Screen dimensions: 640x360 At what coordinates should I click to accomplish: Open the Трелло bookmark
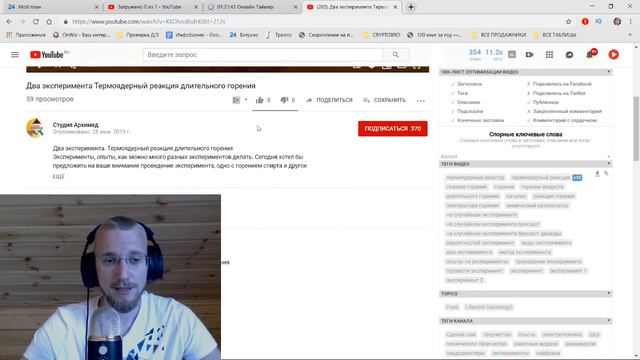(279, 35)
